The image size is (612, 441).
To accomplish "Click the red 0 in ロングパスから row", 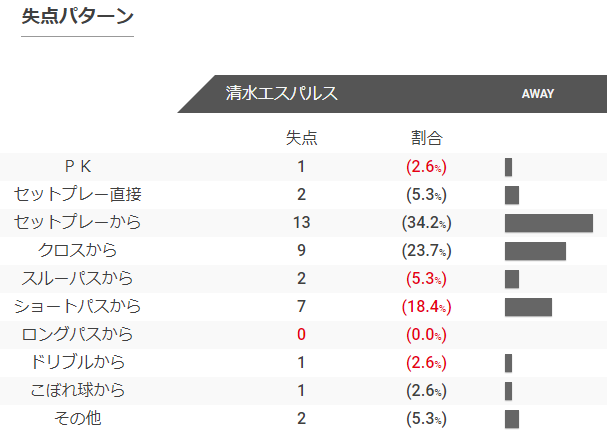I will point(301,334).
